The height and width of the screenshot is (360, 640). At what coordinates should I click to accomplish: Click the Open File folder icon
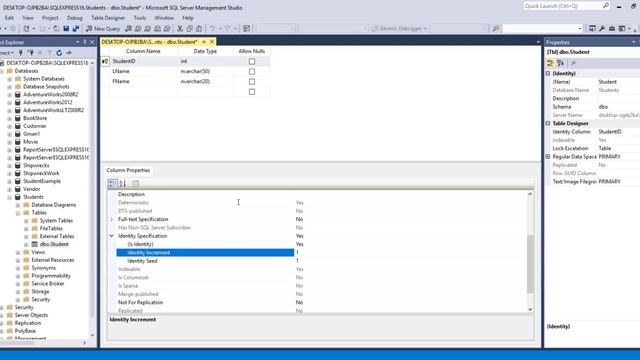click(x=56, y=29)
